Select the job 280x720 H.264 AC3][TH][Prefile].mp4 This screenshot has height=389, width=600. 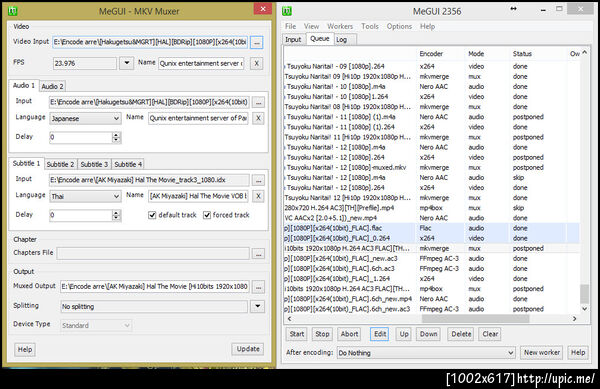432,208
